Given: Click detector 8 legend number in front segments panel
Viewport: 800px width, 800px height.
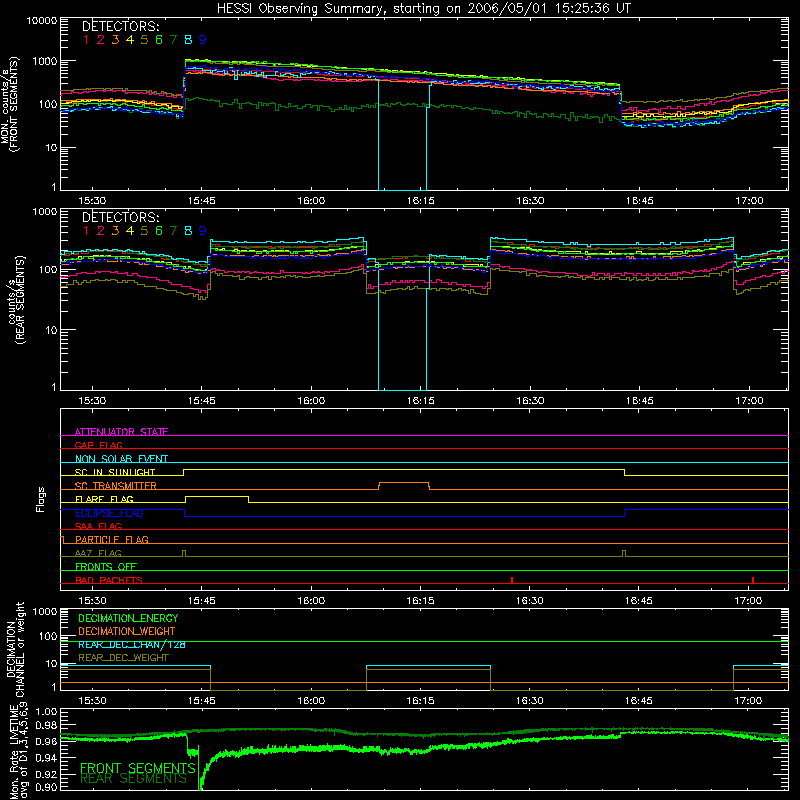Looking at the screenshot, I should point(188,40).
